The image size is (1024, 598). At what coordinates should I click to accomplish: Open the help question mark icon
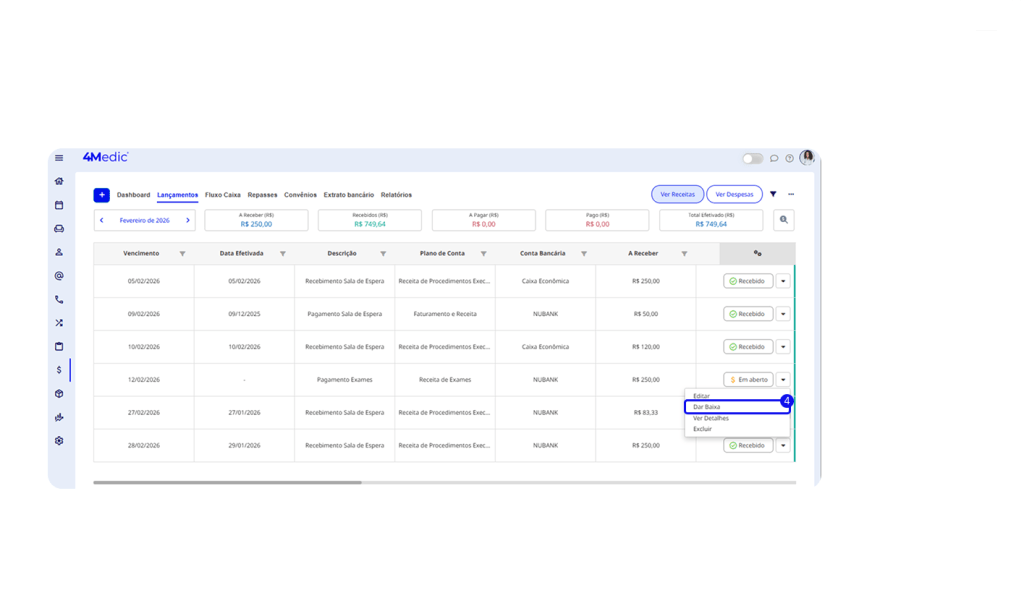click(x=789, y=158)
